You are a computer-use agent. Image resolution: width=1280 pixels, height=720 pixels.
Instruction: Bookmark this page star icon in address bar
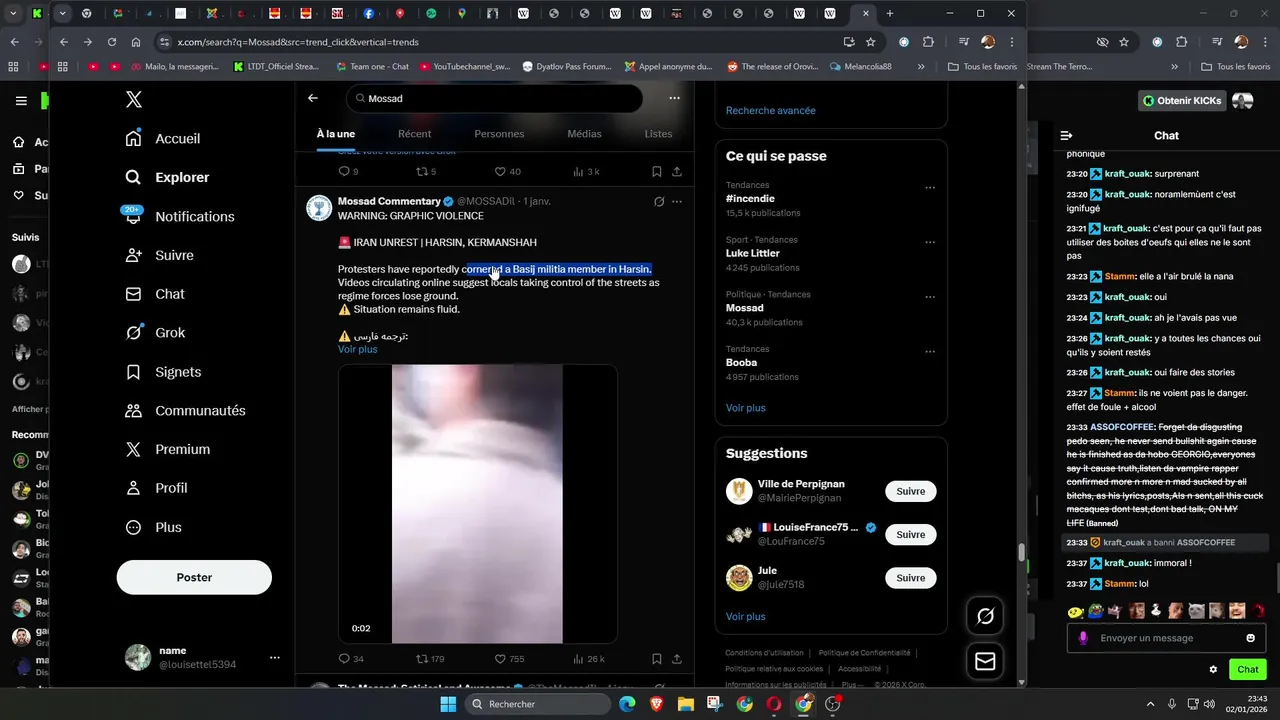click(x=871, y=42)
